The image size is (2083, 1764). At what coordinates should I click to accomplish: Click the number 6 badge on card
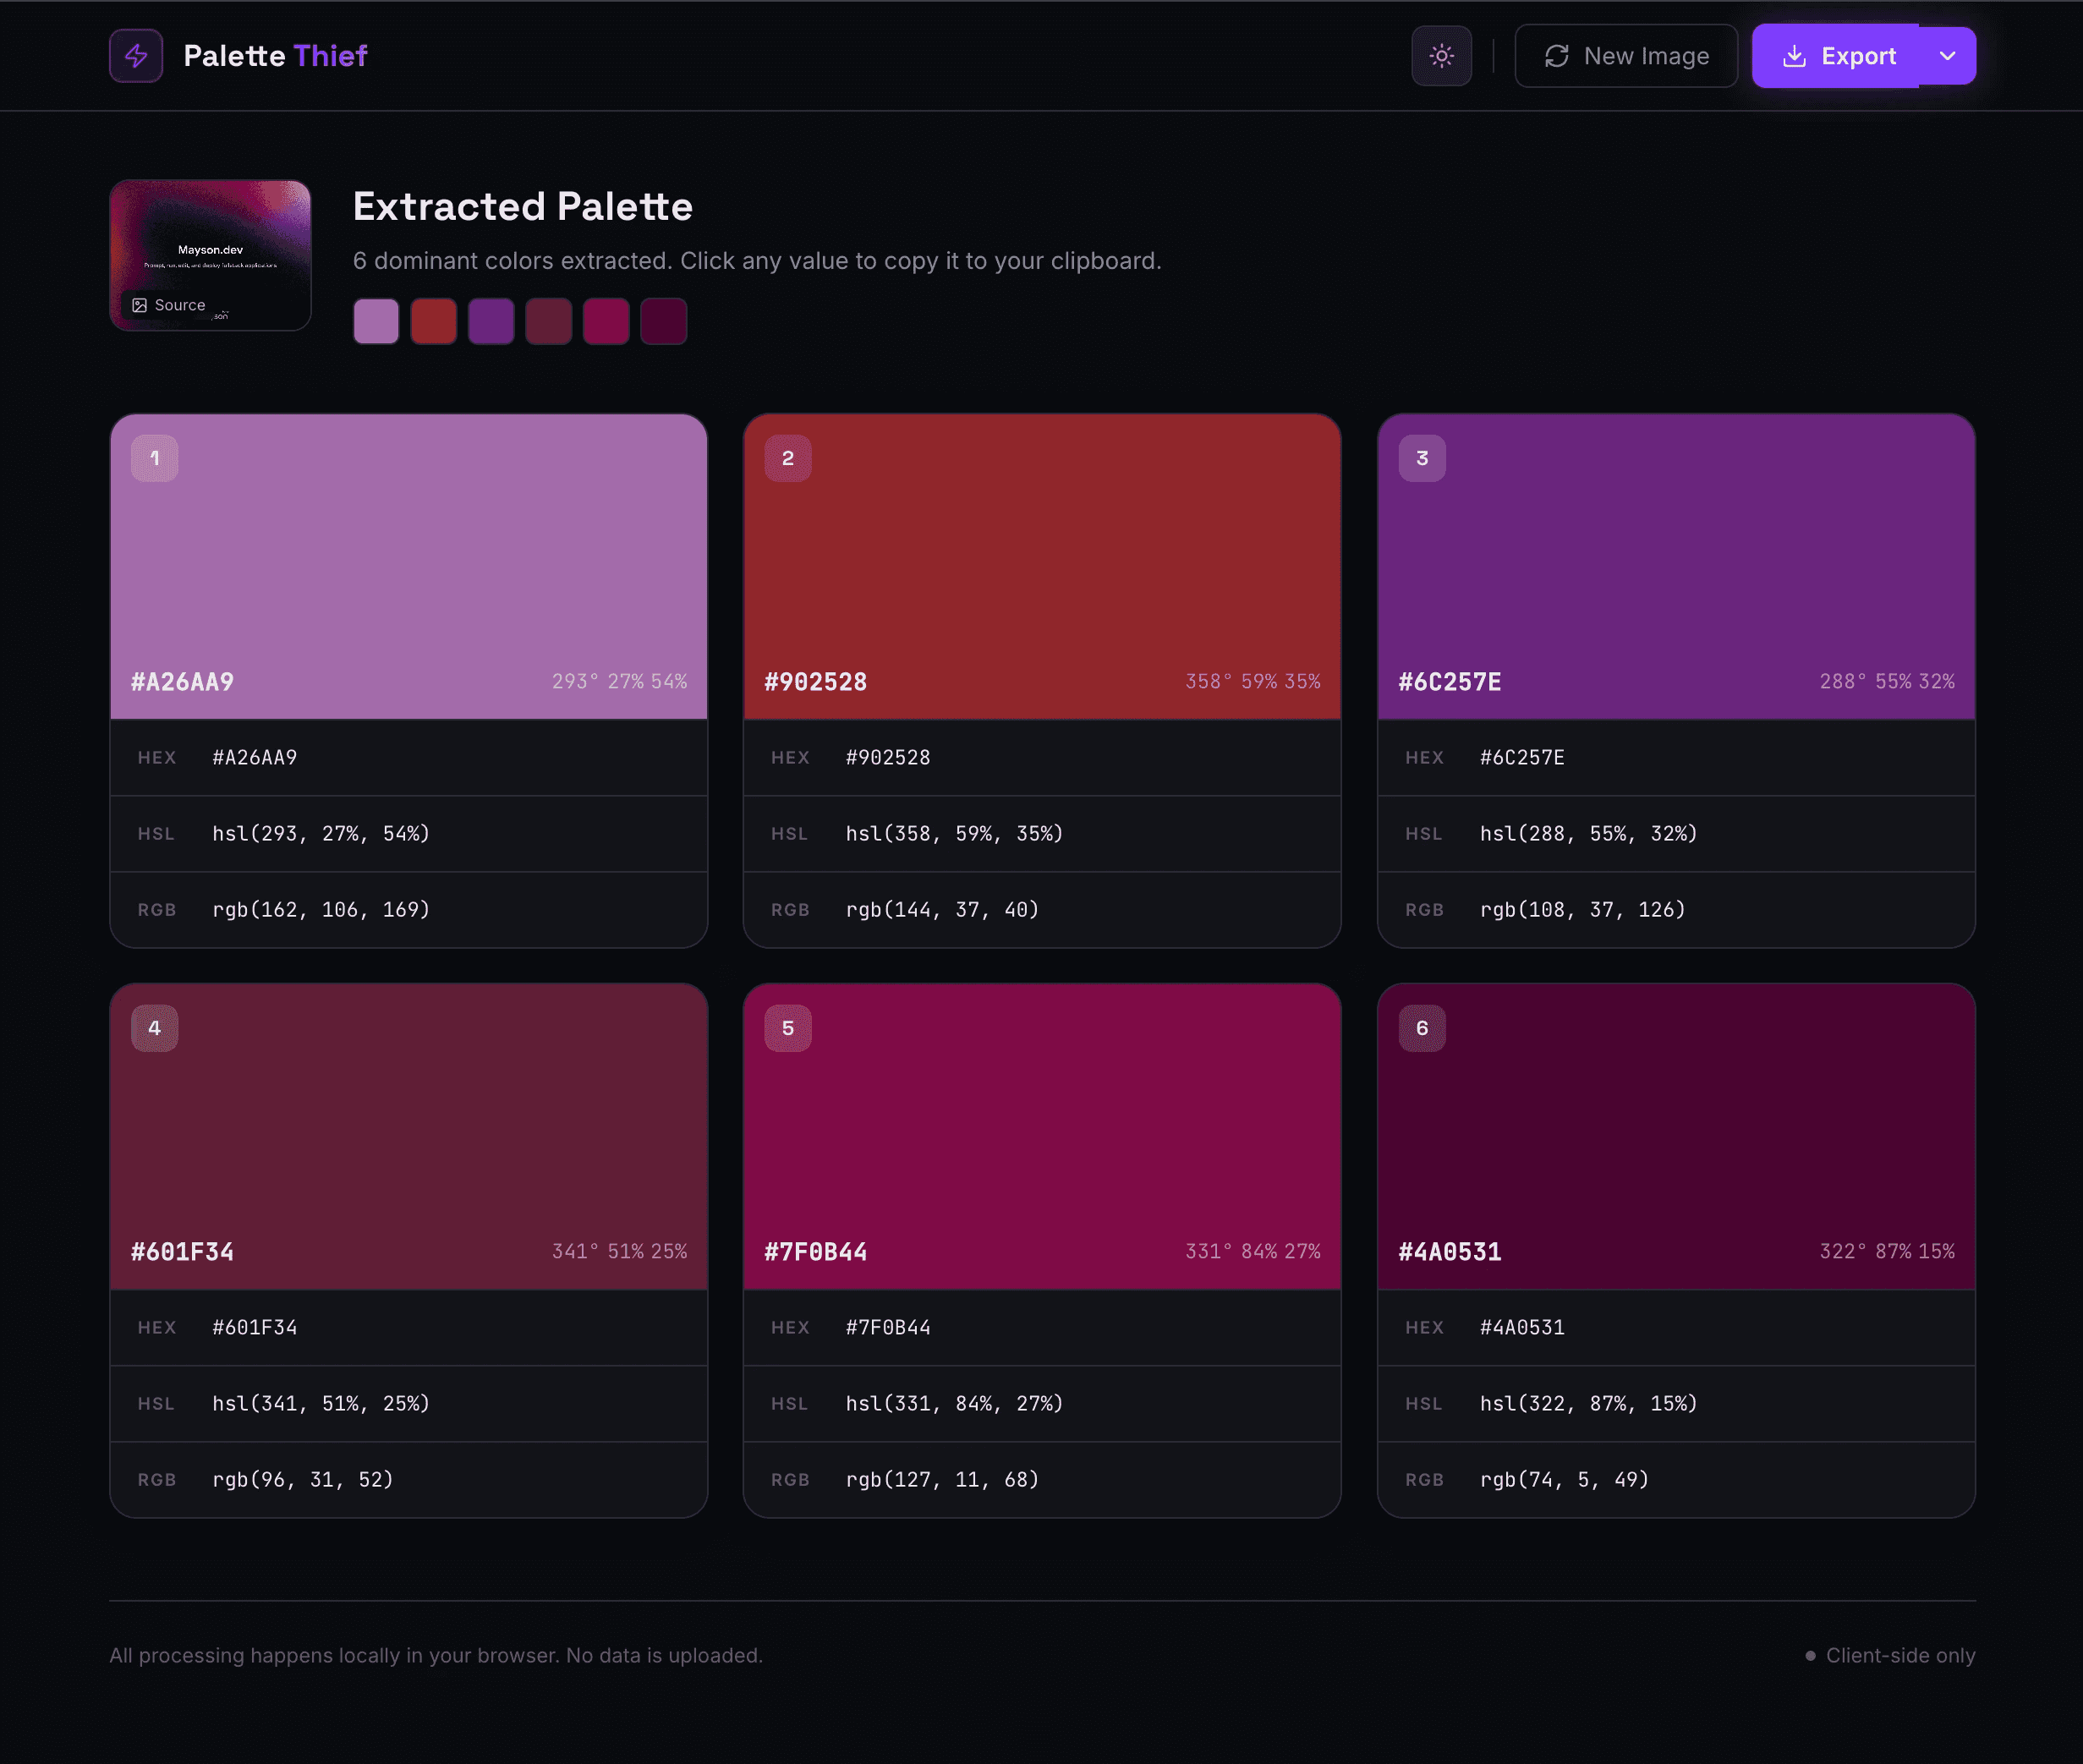1421,1029
